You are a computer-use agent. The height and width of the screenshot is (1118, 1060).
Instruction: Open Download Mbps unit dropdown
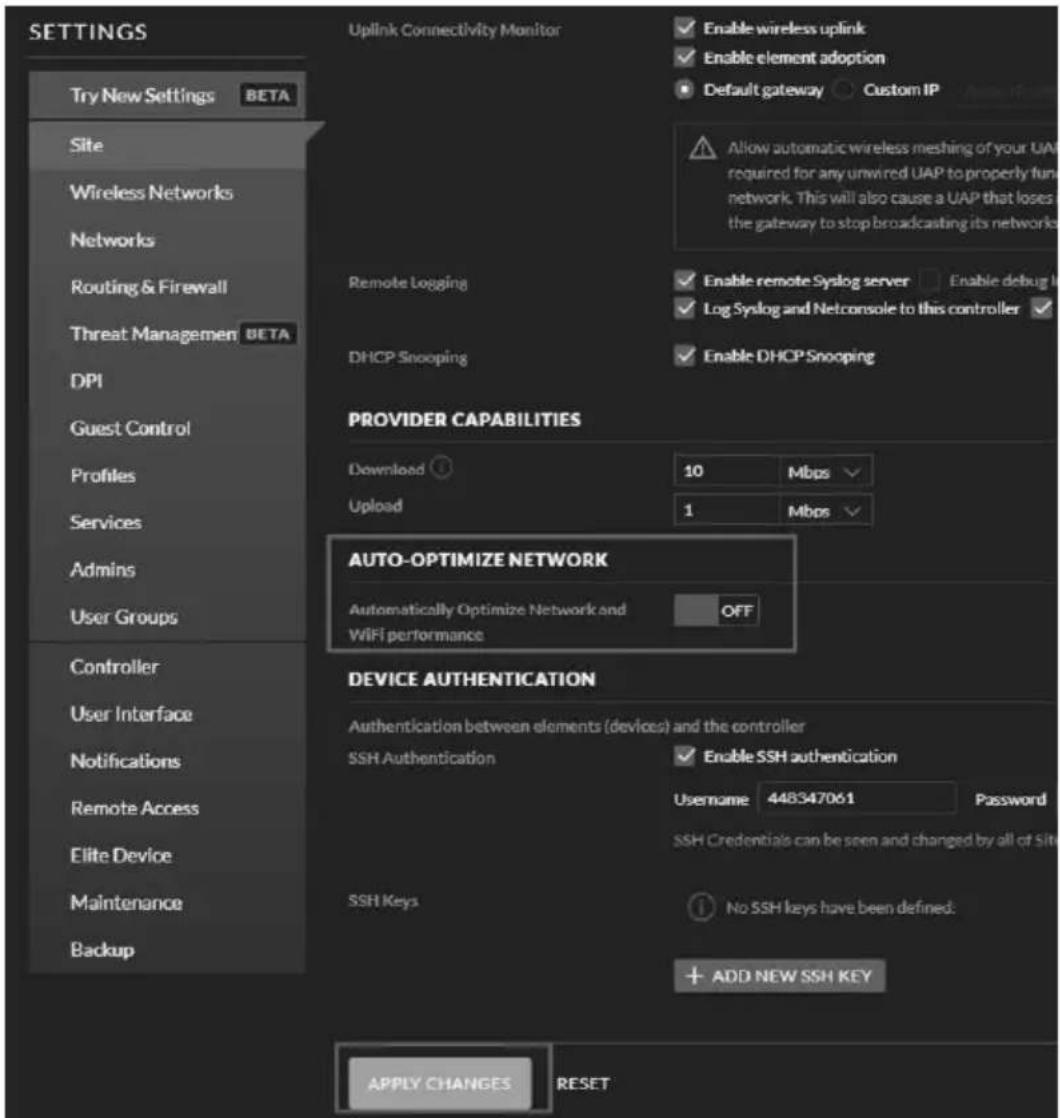coord(826,471)
